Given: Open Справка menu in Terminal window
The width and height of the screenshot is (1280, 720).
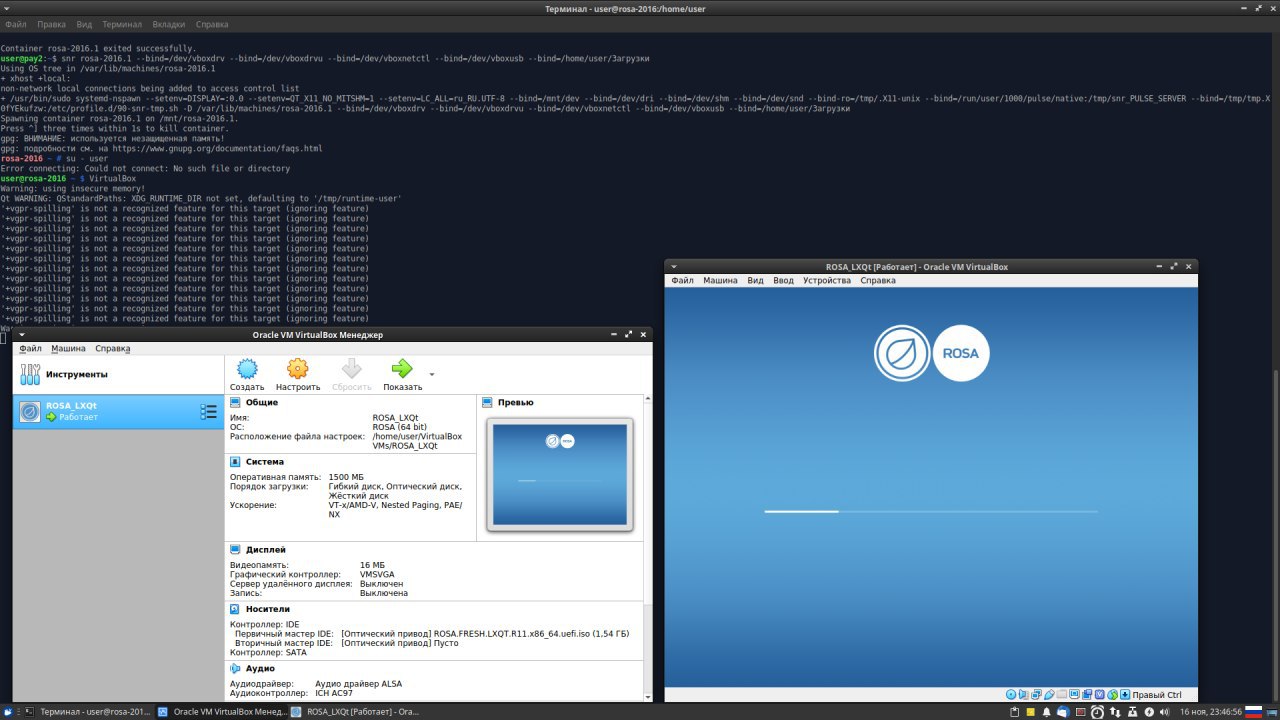Looking at the screenshot, I should 211,23.
